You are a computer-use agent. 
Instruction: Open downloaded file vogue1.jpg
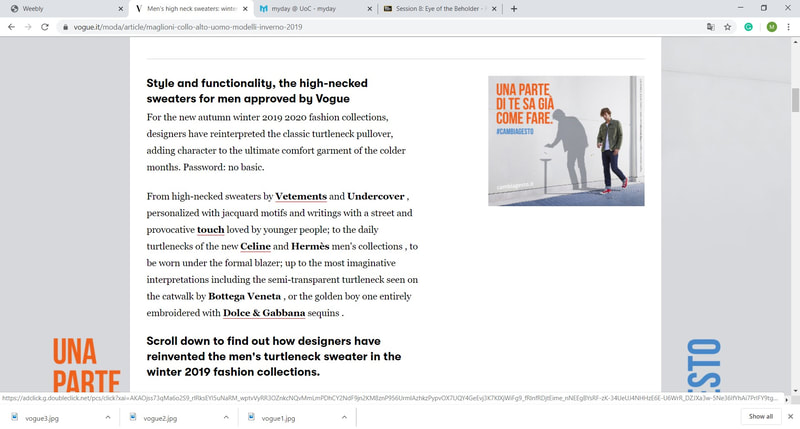tap(278, 418)
